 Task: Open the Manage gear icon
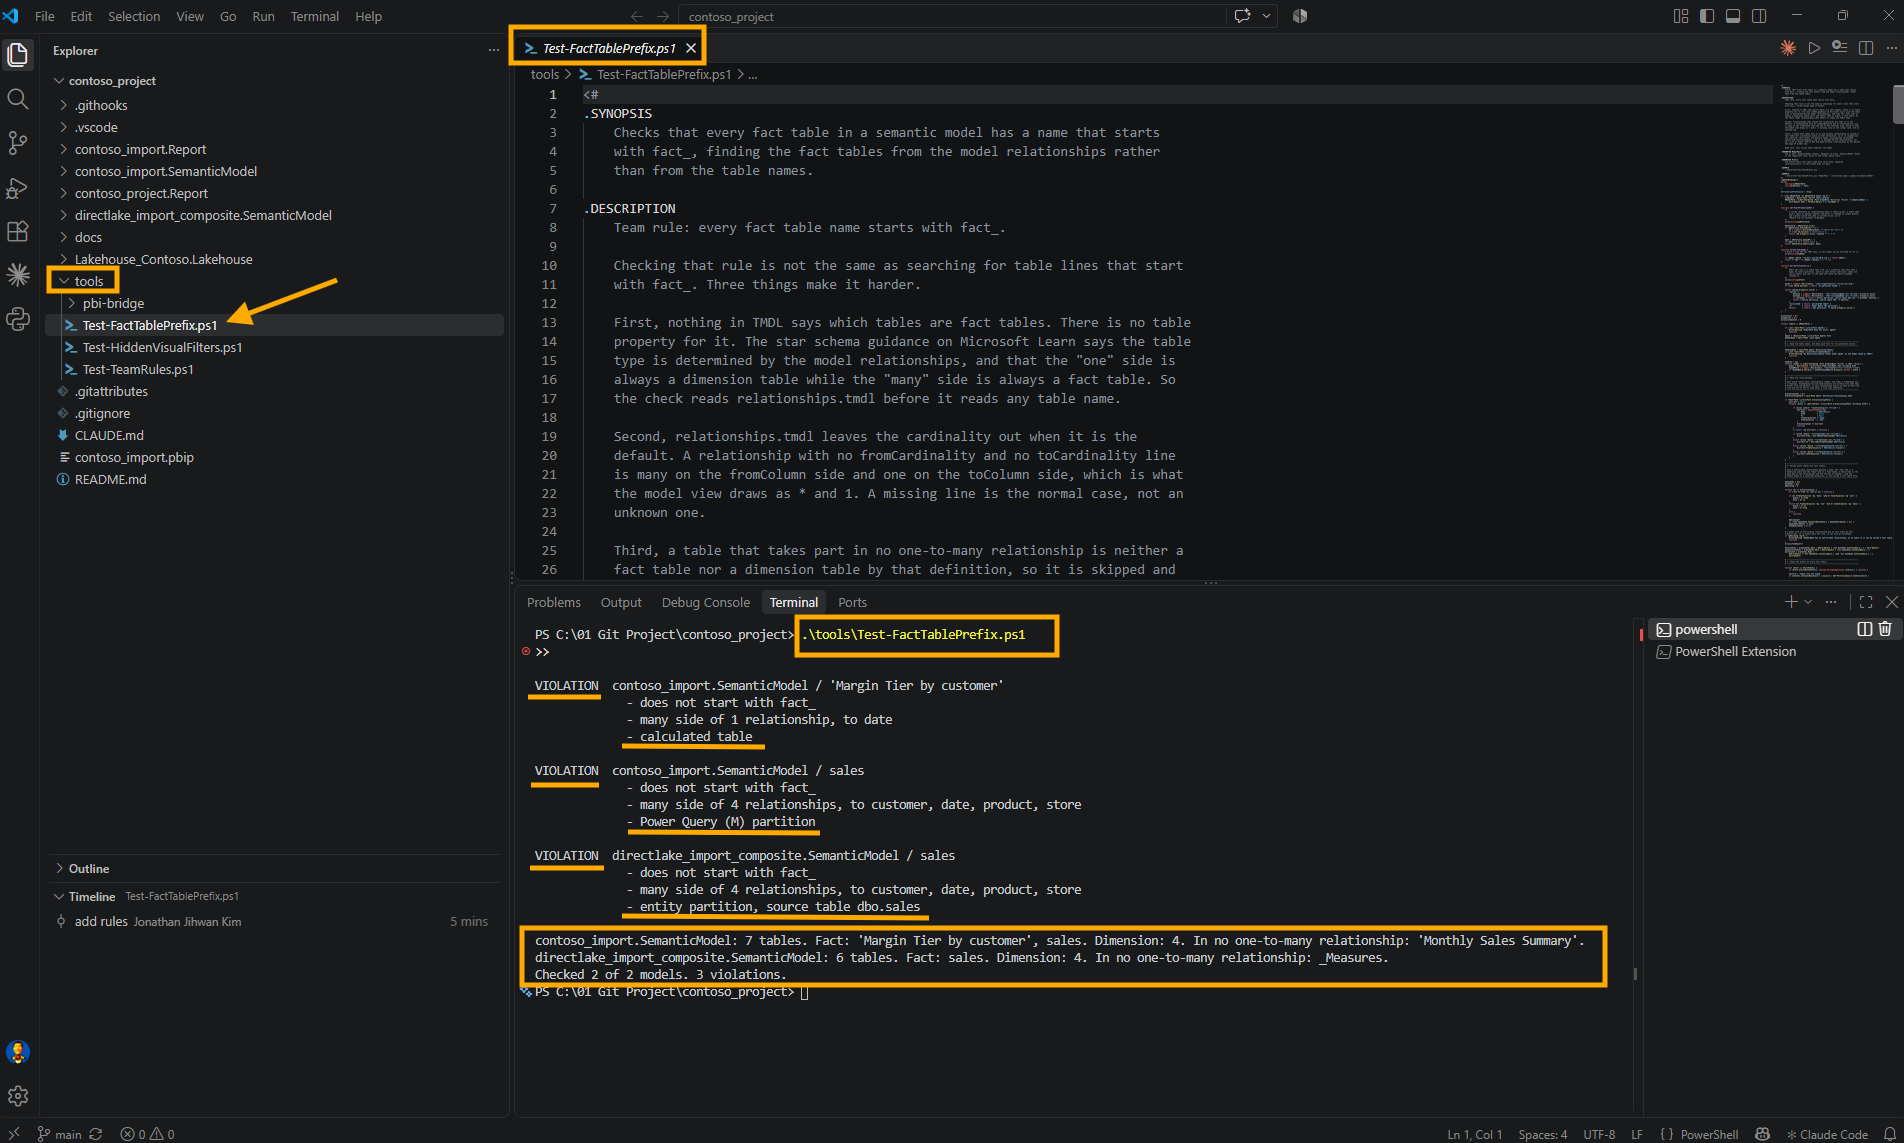click(18, 1096)
